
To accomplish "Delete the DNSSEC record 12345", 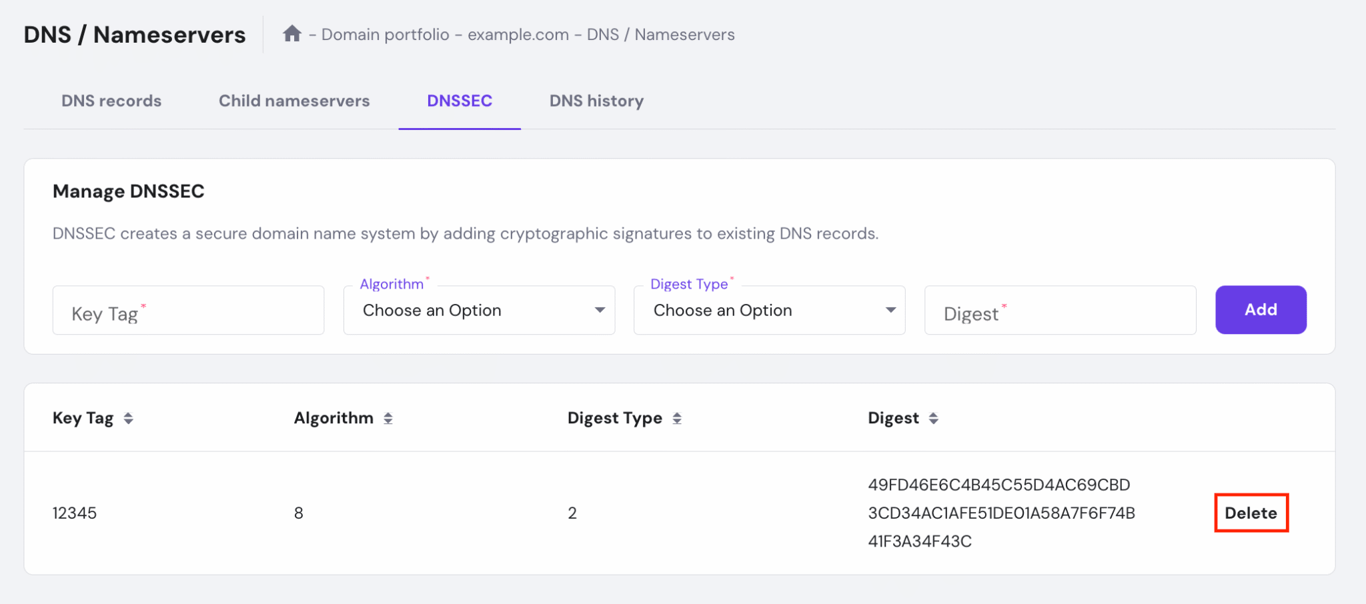I will click(1251, 512).
